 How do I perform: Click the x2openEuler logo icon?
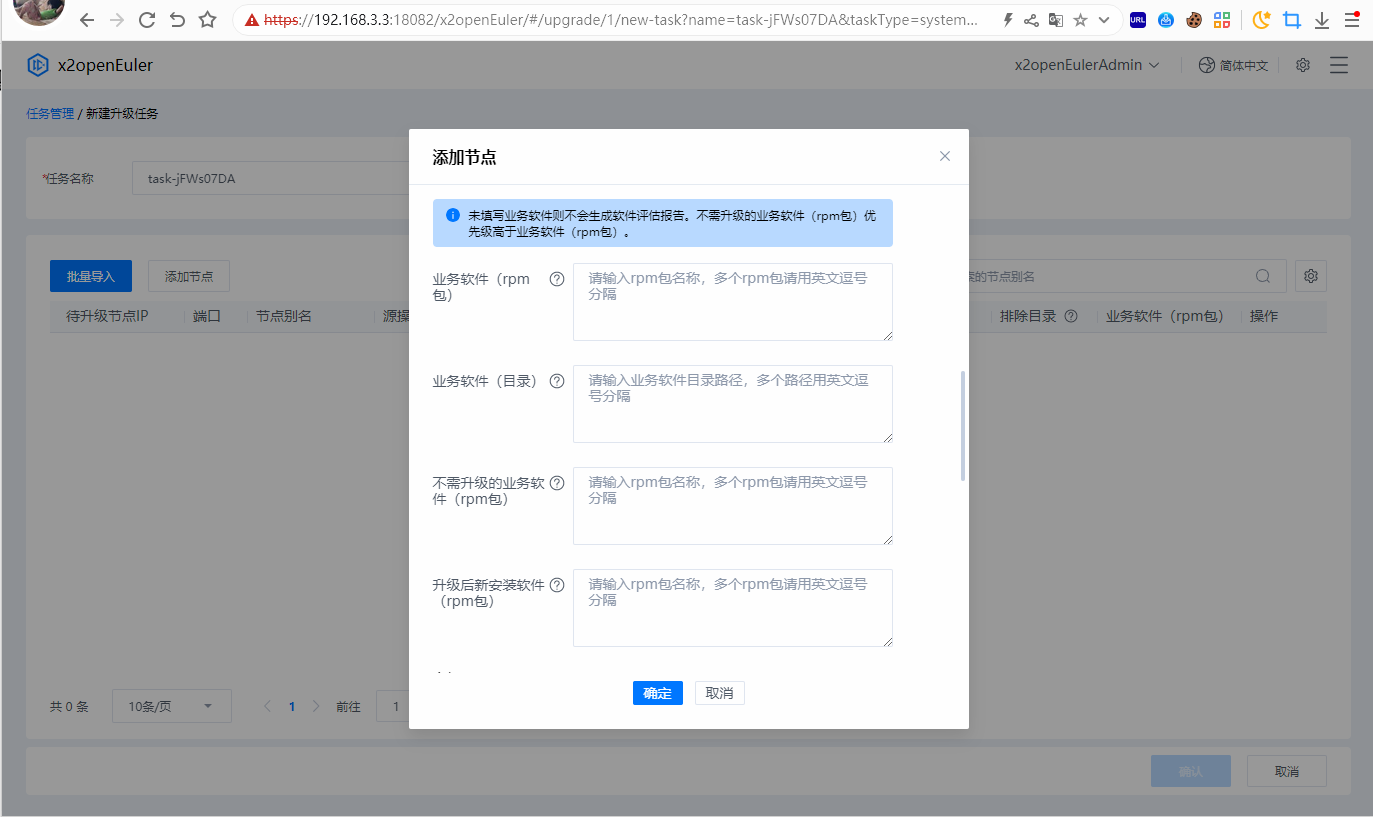pos(38,65)
